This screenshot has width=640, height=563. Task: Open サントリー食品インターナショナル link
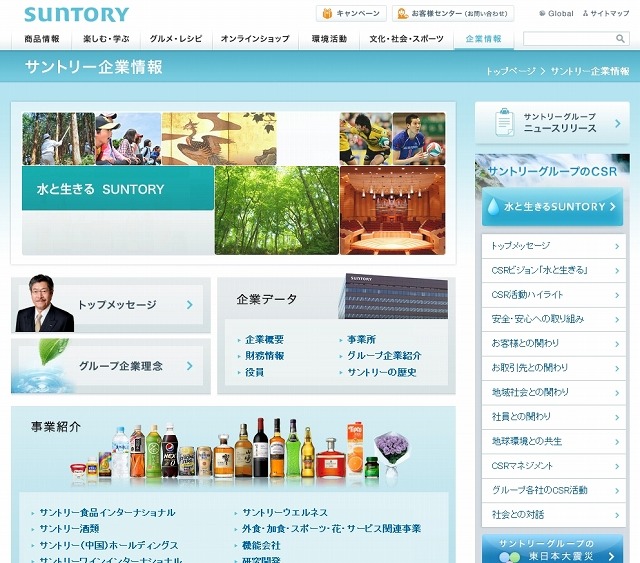(107, 513)
